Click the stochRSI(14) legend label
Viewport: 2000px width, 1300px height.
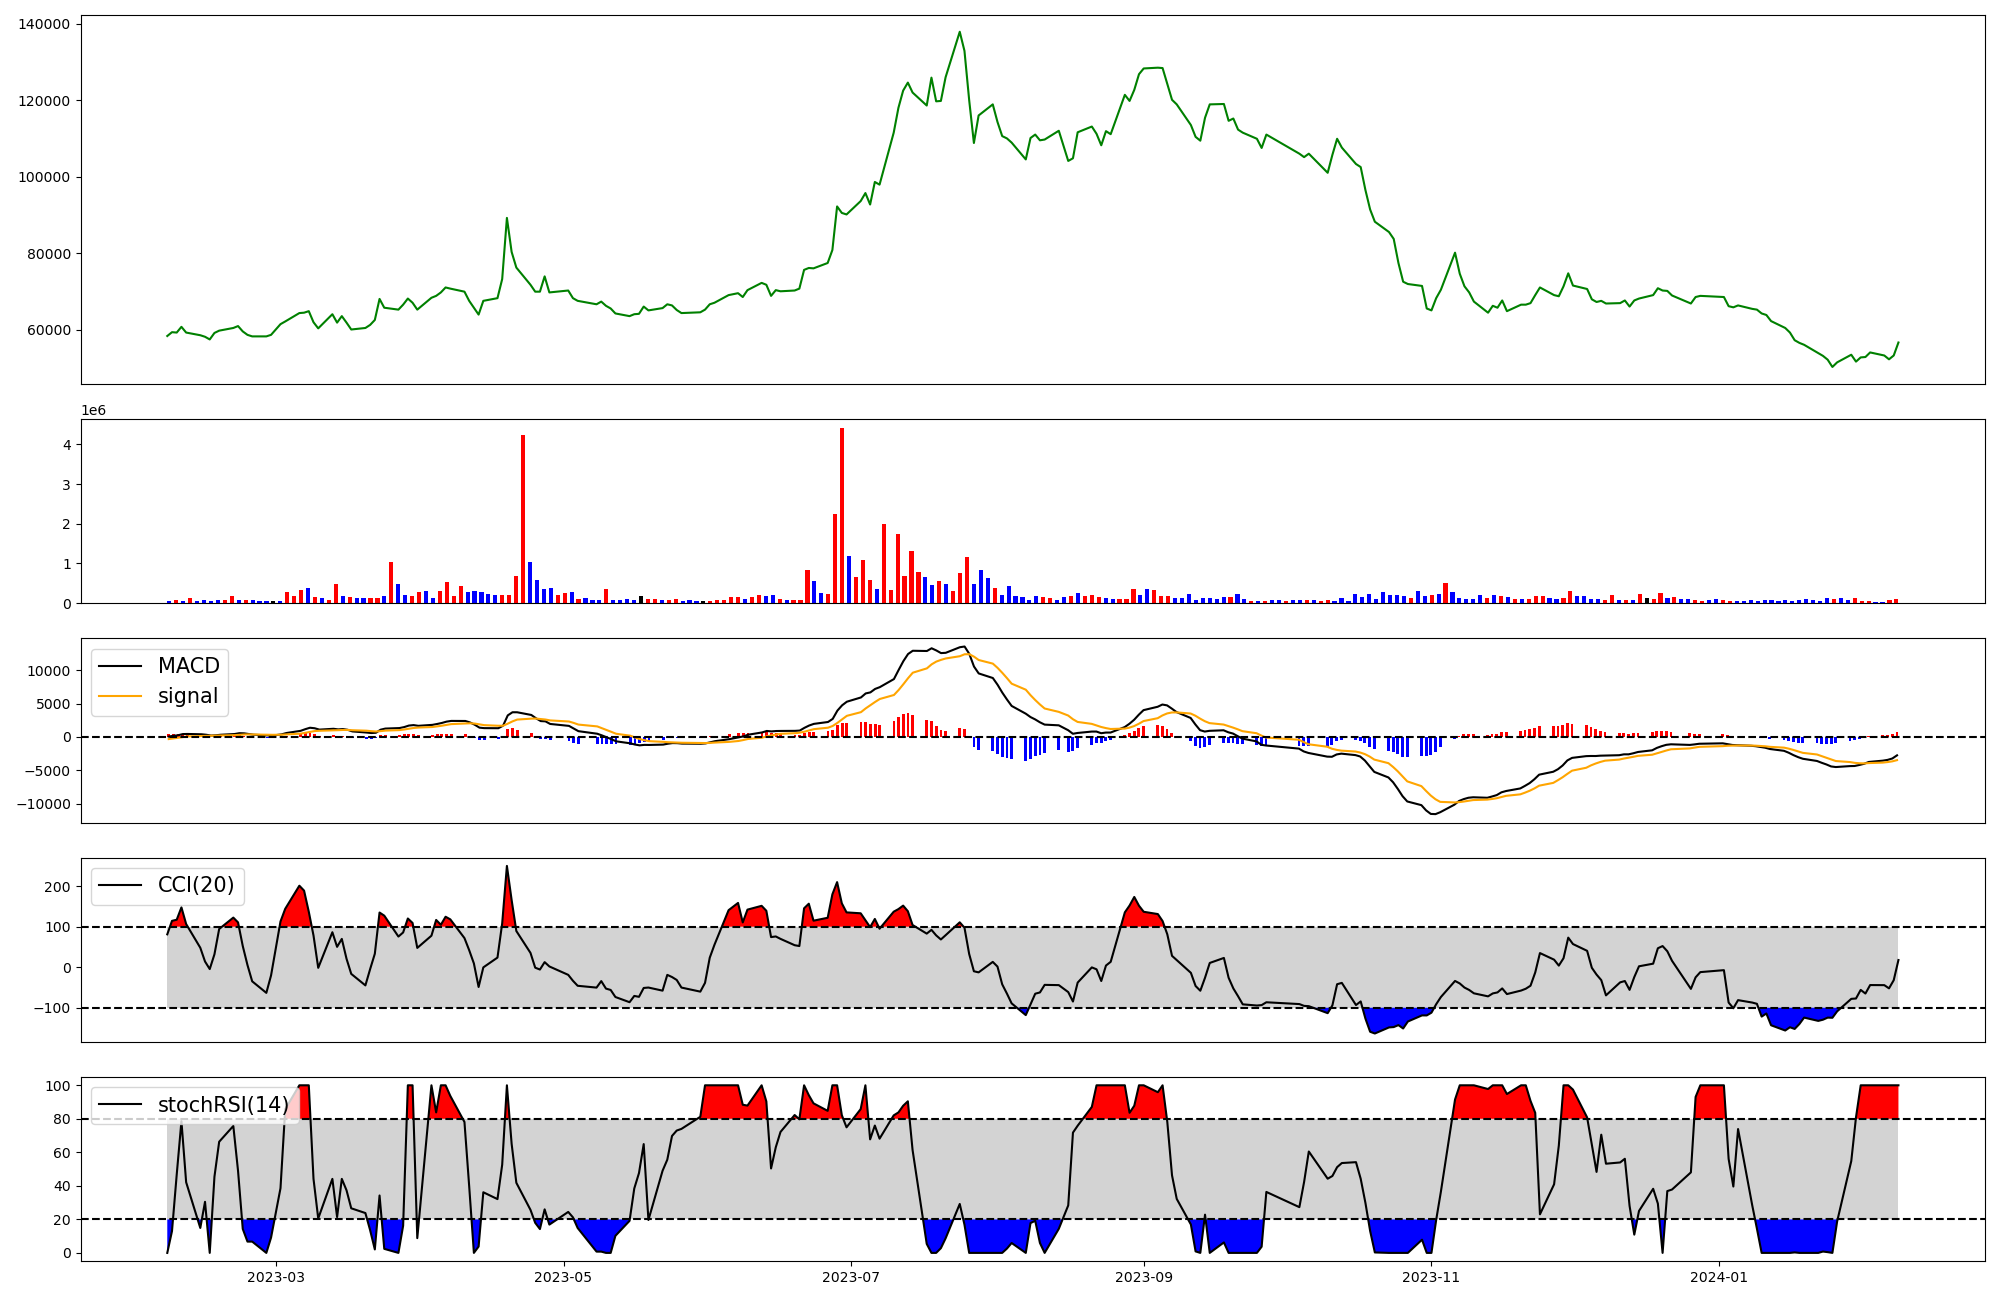coord(223,1105)
